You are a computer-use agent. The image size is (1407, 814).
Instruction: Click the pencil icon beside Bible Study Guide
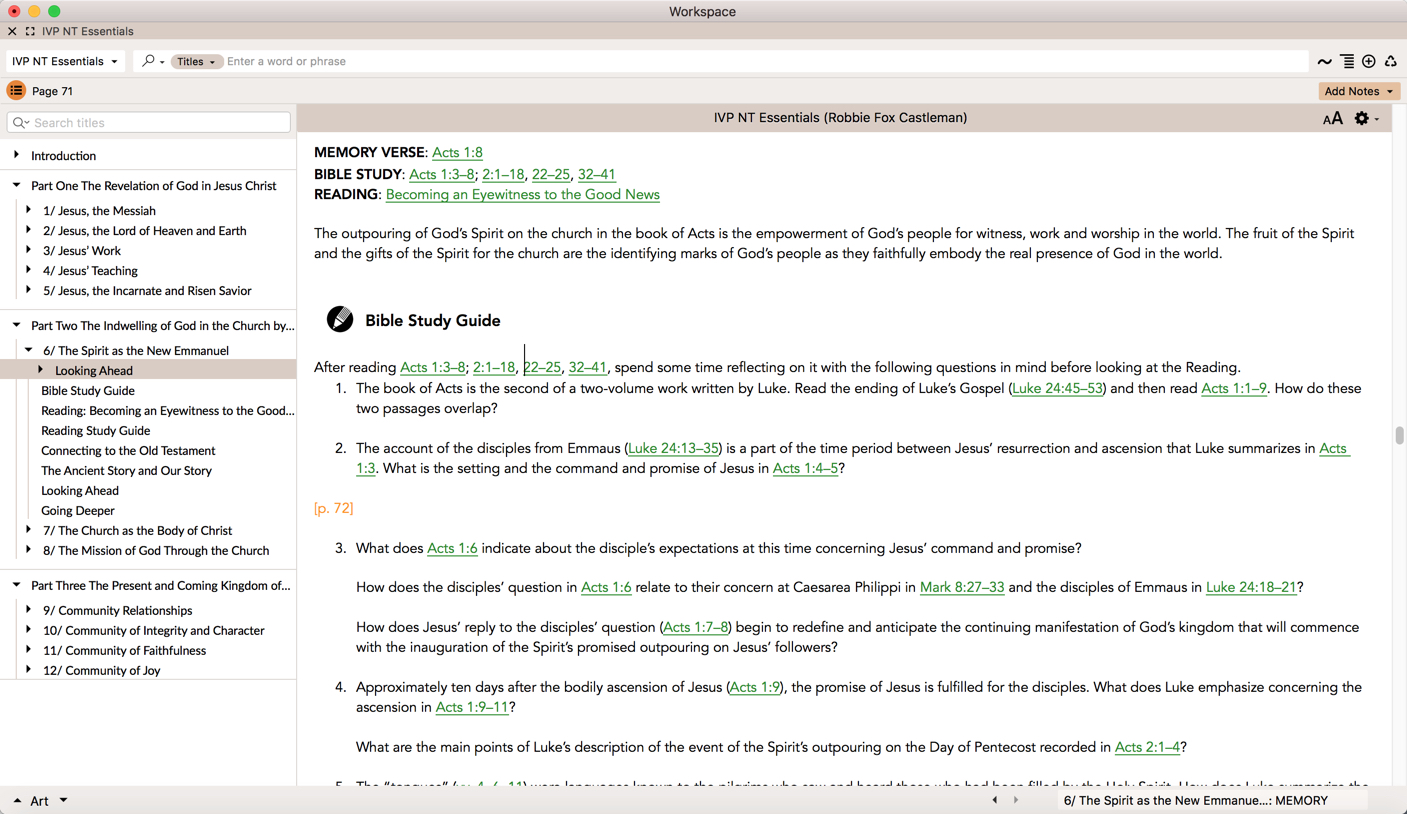point(340,319)
